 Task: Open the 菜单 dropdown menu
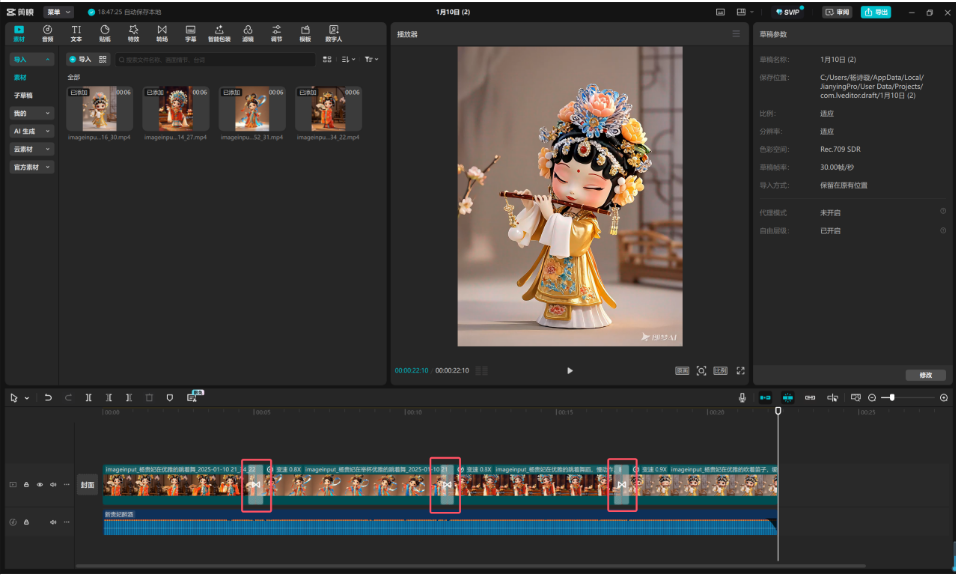pos(59,12)
